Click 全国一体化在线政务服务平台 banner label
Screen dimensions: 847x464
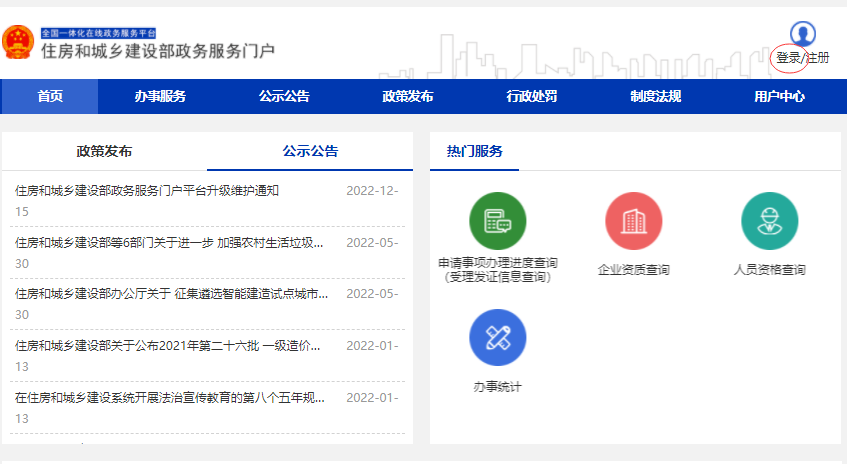tap(99, 33)
